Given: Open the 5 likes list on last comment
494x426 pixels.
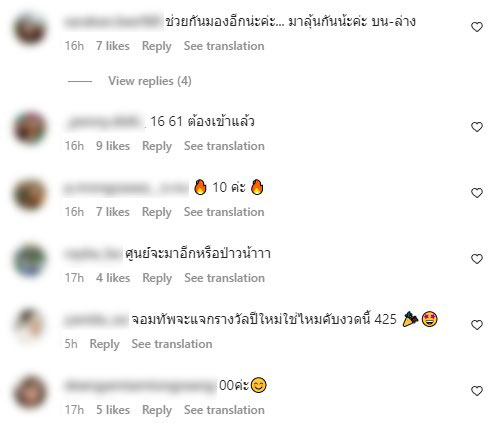Looking at the screenshot, I should (113, 410).
